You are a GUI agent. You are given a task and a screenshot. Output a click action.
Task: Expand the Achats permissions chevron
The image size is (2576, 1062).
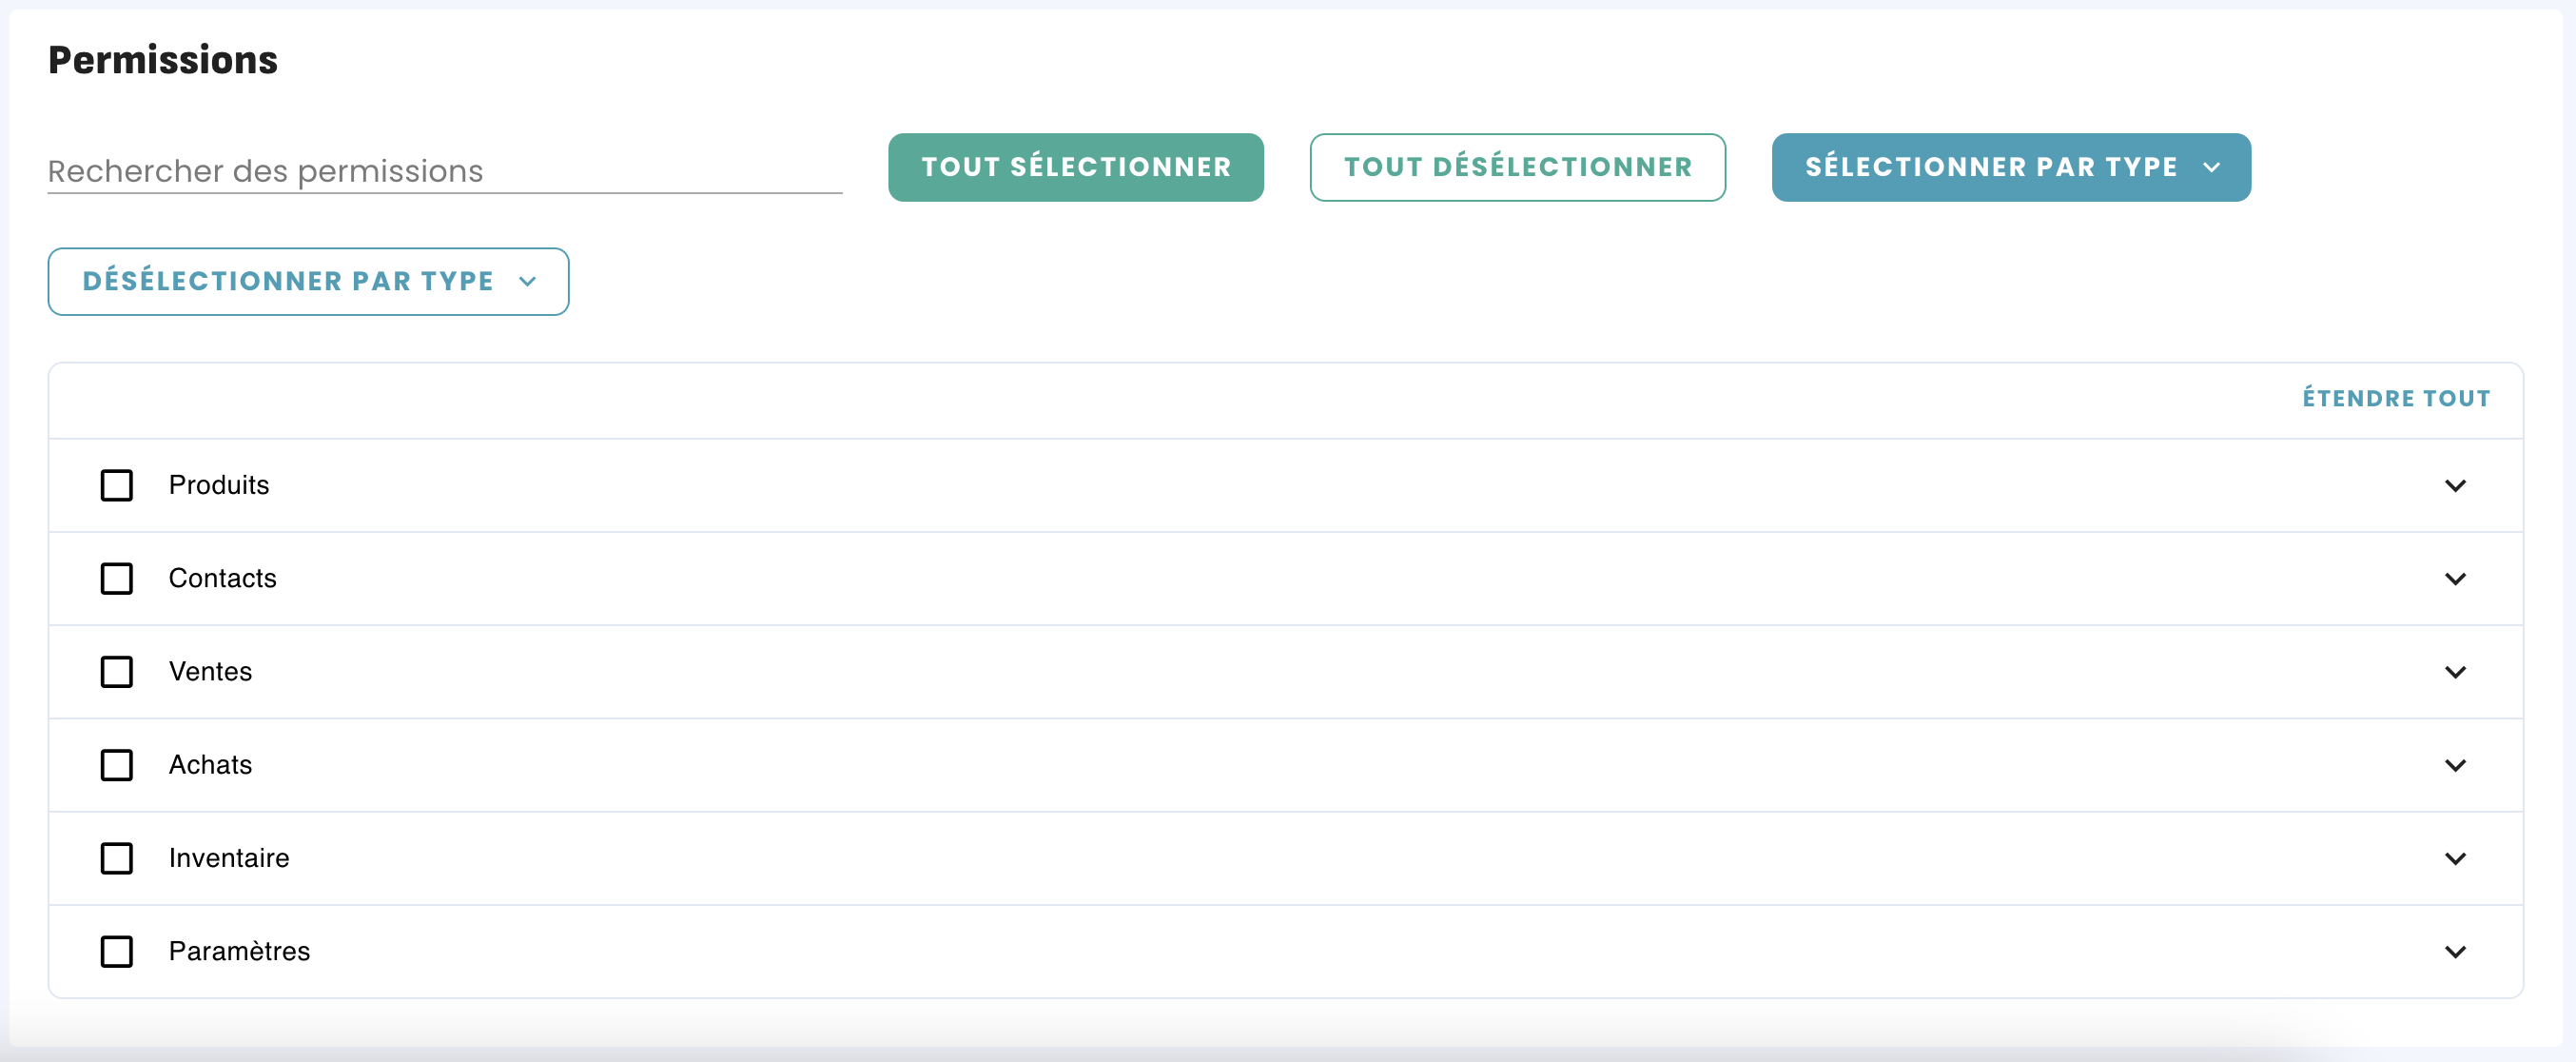tap(2455, 765)
